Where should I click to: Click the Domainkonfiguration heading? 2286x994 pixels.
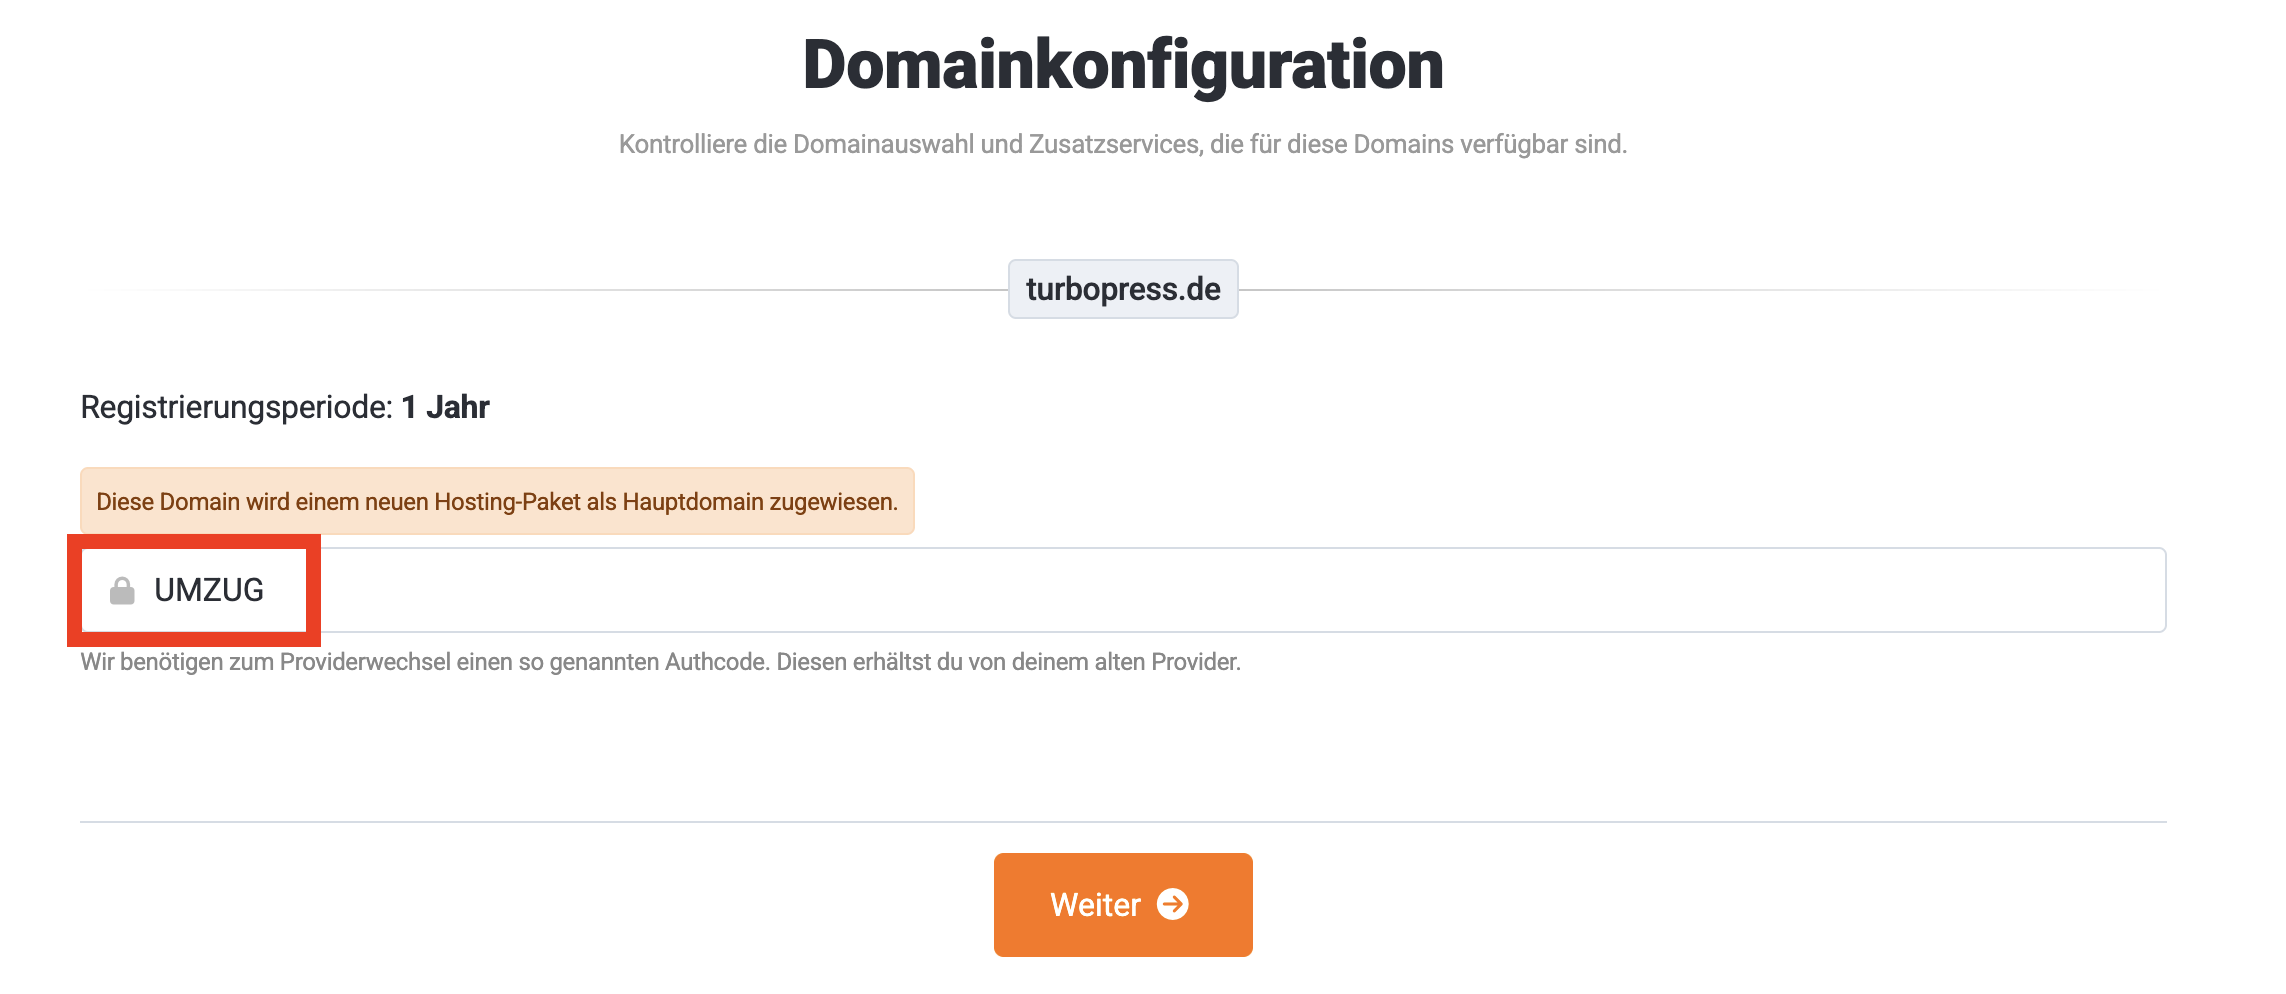[x=1123, y=65]
